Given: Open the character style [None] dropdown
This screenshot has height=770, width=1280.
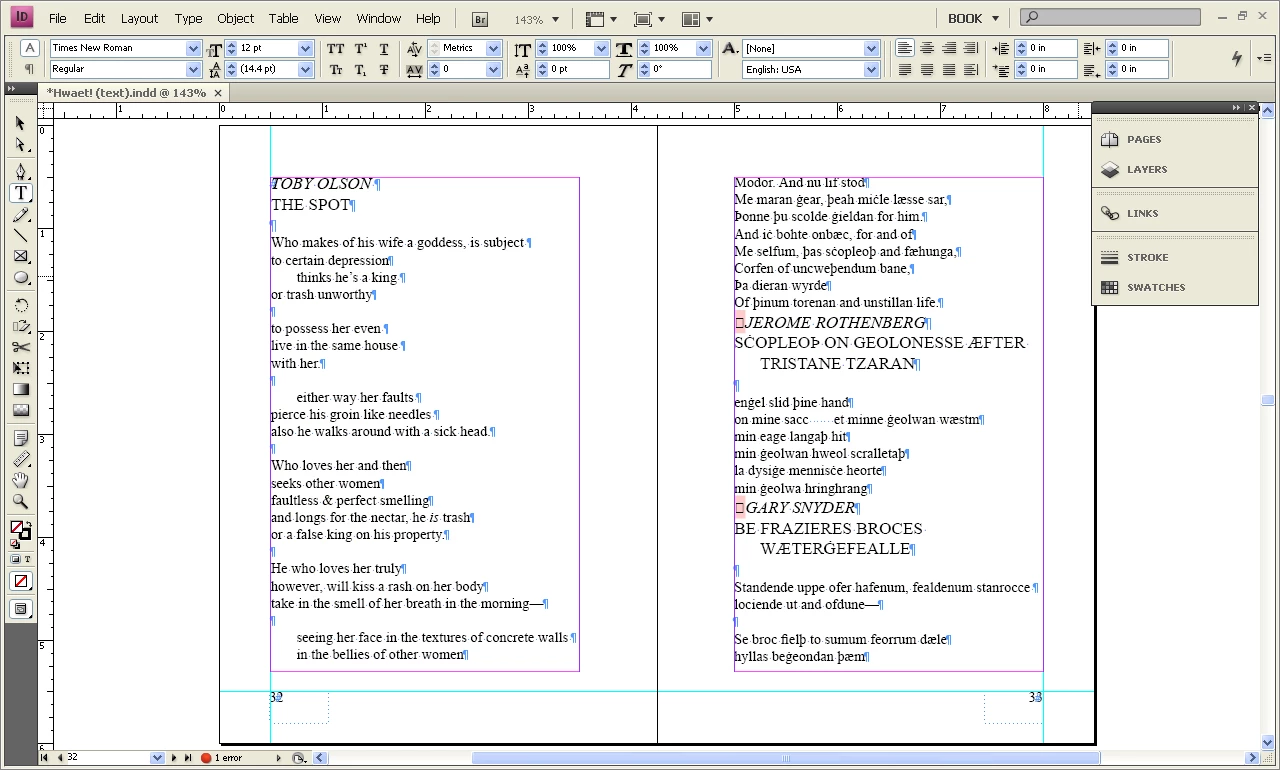Looking at the screenshot, I should pos(871,48).
